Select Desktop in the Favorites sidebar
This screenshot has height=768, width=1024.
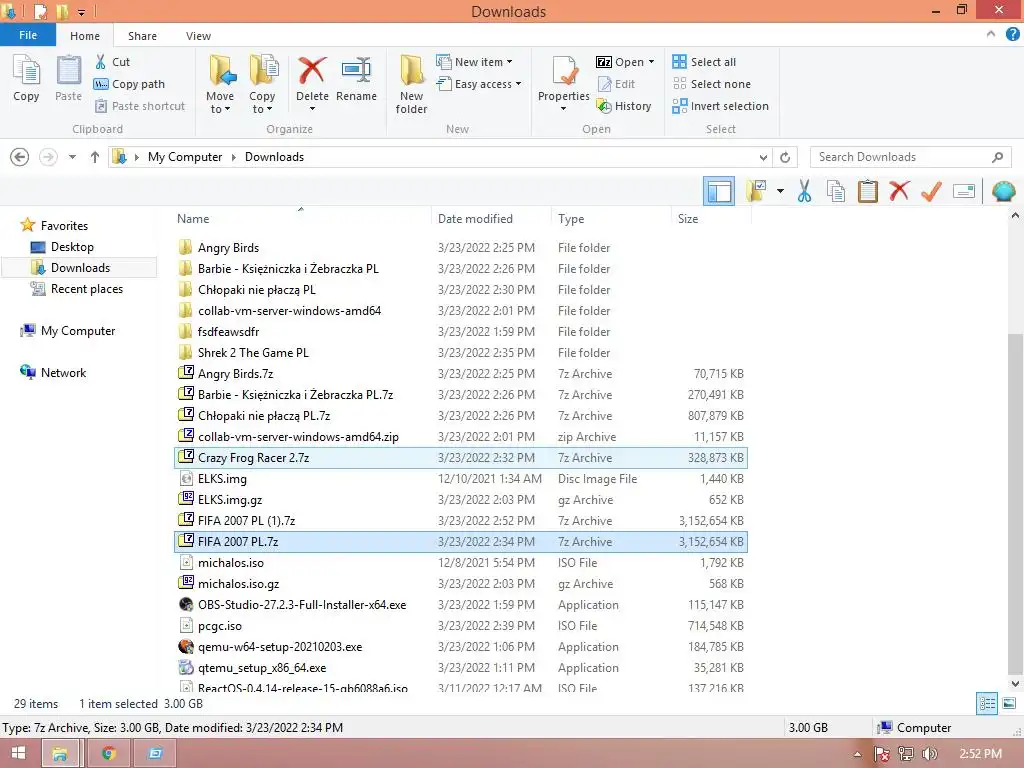72,247
